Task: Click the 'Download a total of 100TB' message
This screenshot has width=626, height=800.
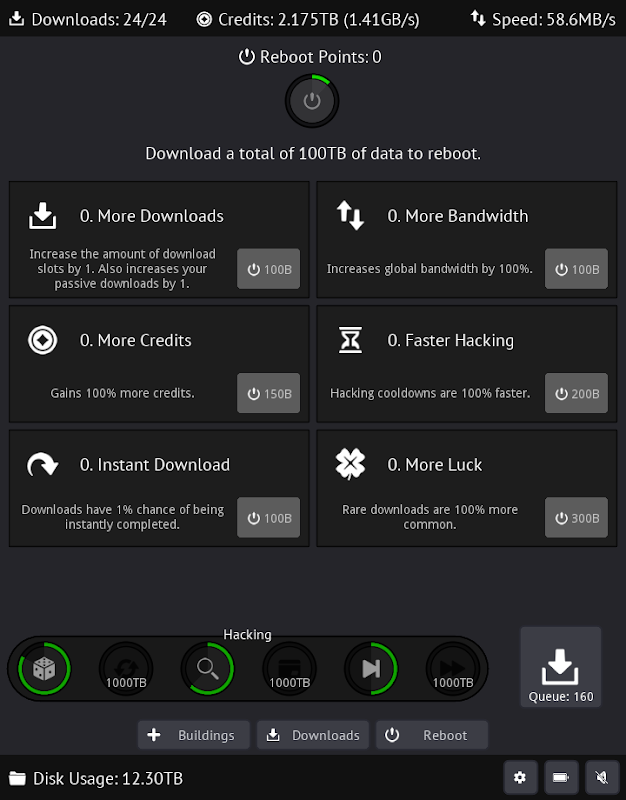Action: [x=313, y=154]
